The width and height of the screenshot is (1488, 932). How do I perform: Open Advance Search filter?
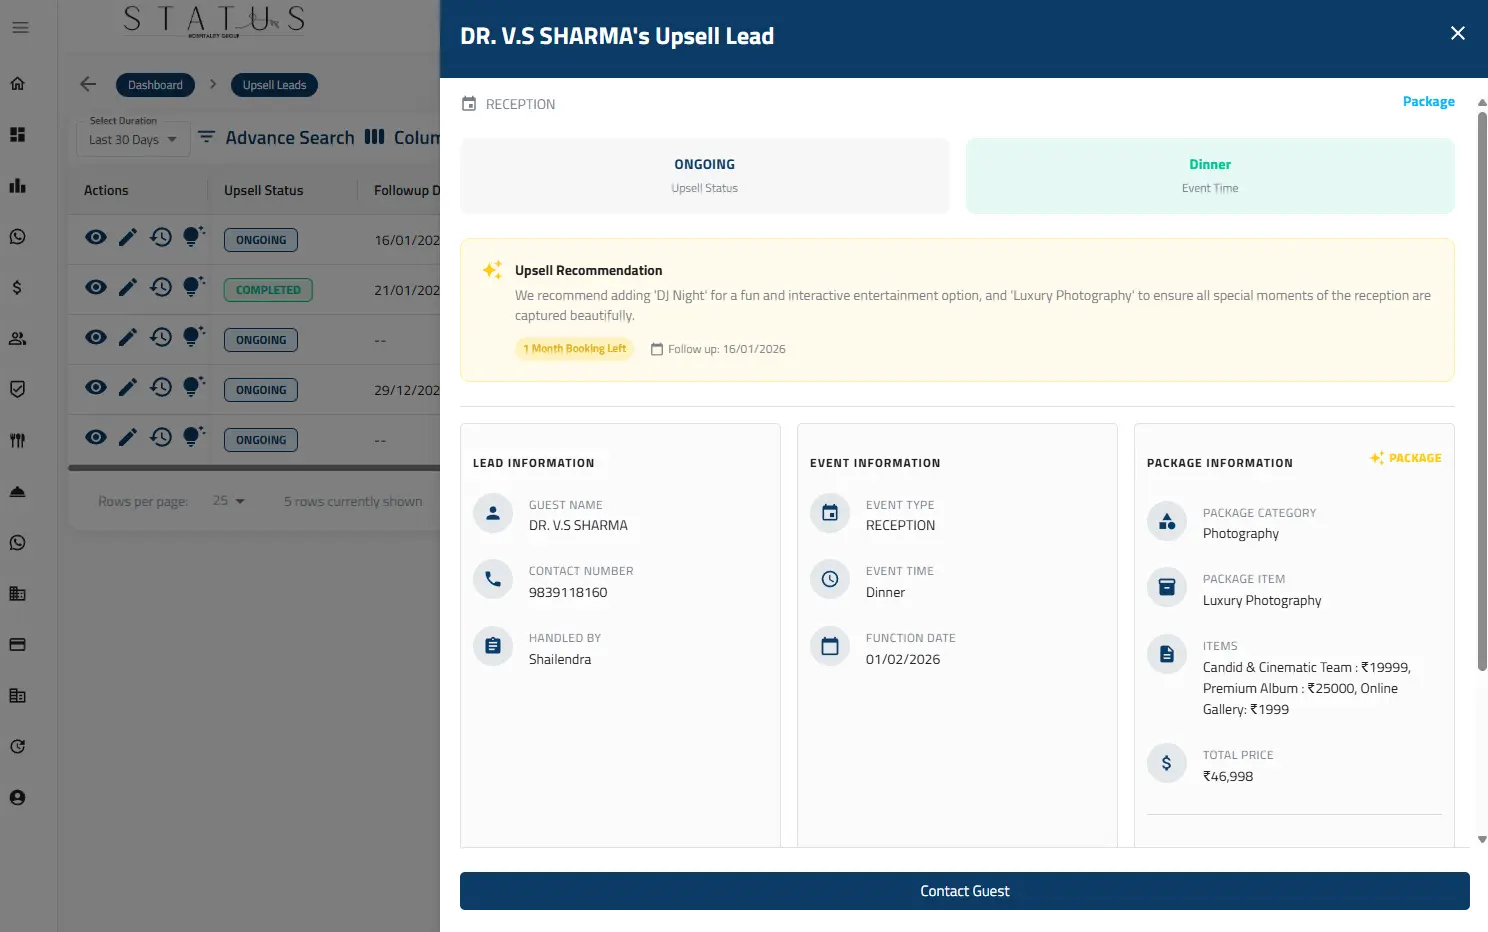(277, 138)
